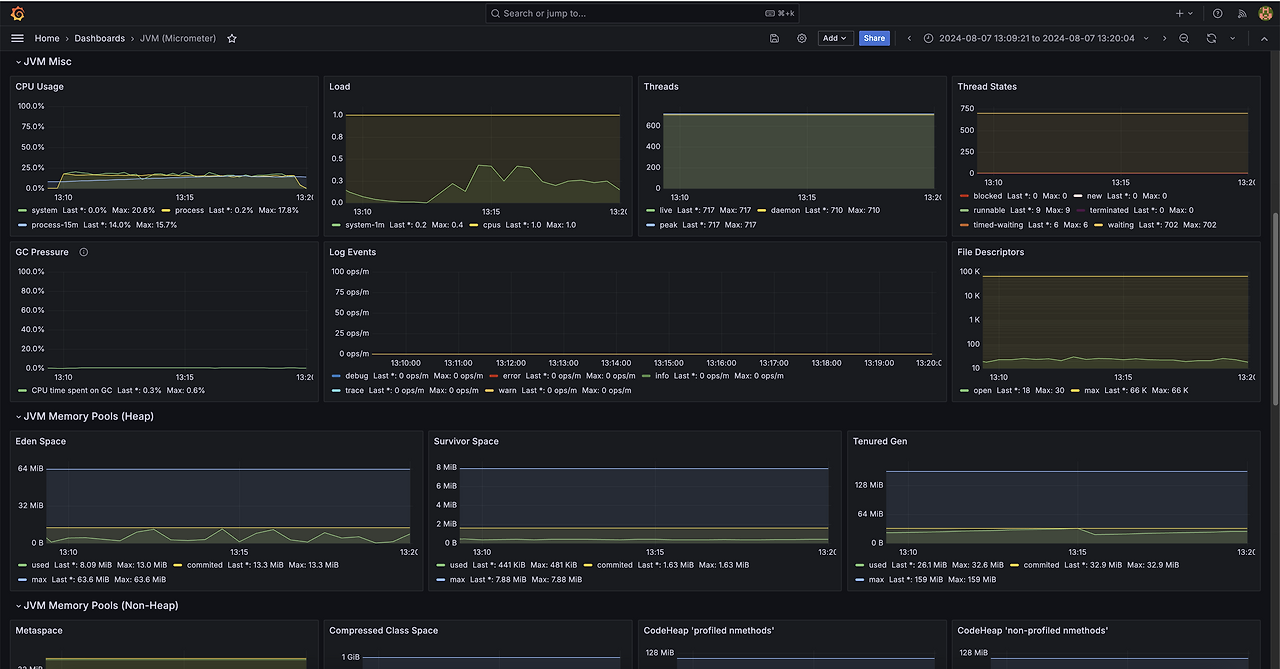Click the Share button
Screen dimensions: 1280x669
click(874, 38)
